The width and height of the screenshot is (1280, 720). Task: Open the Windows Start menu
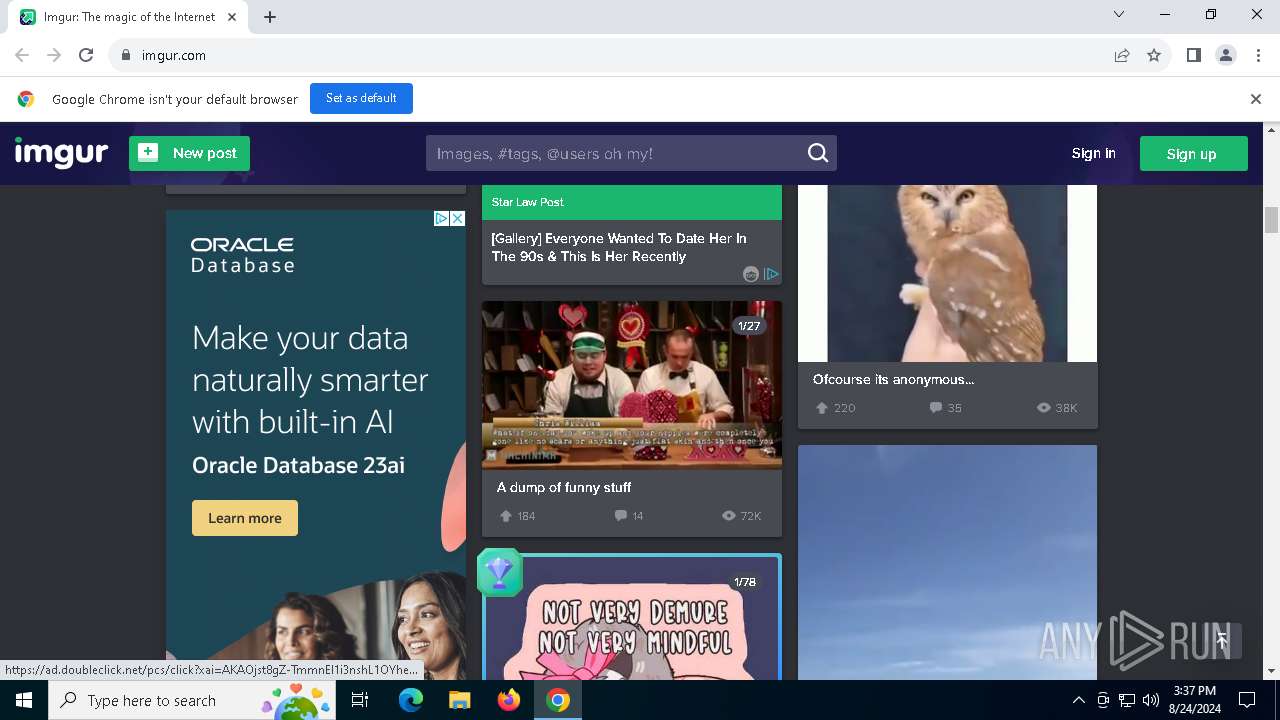[x=24, y=700]
